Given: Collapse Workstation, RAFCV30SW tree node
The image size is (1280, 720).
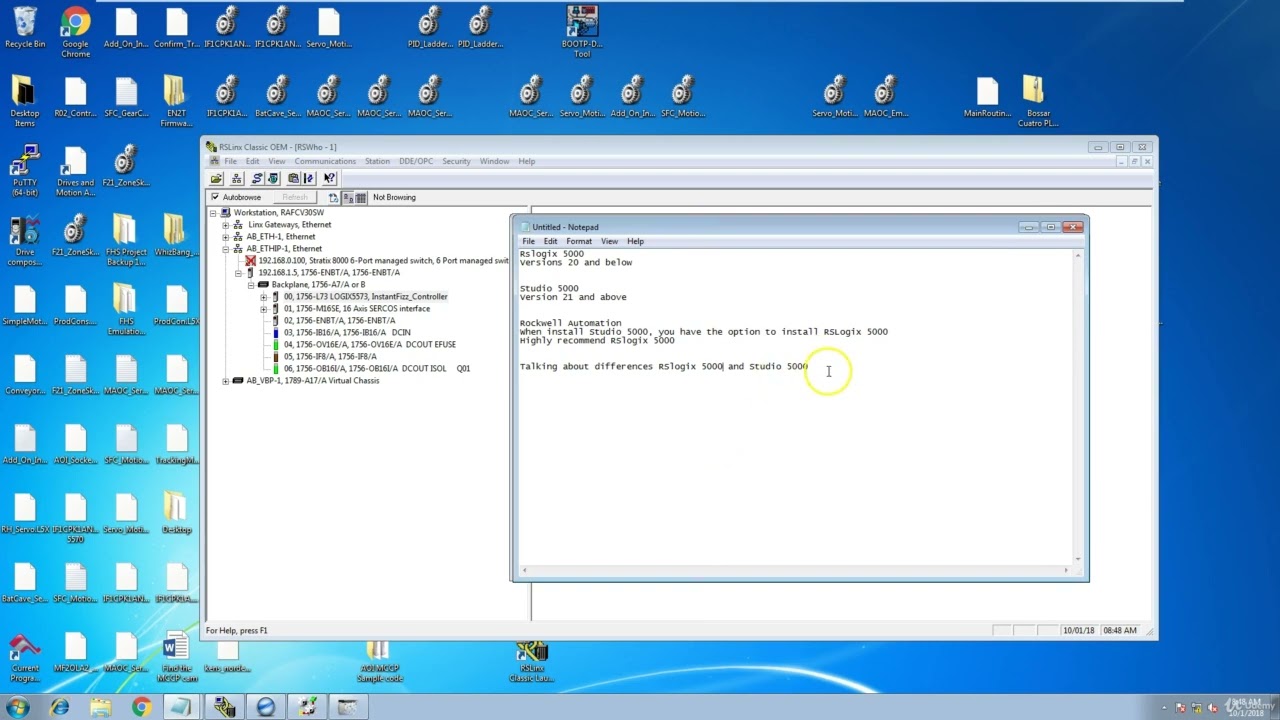Looking at the screenshot, I should [x=214, y=213].
